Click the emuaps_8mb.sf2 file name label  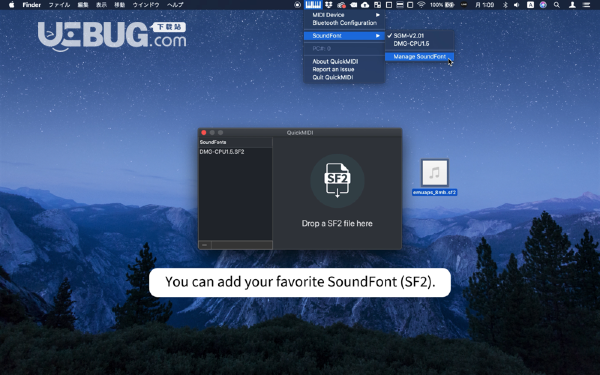(x=434, y=192)
